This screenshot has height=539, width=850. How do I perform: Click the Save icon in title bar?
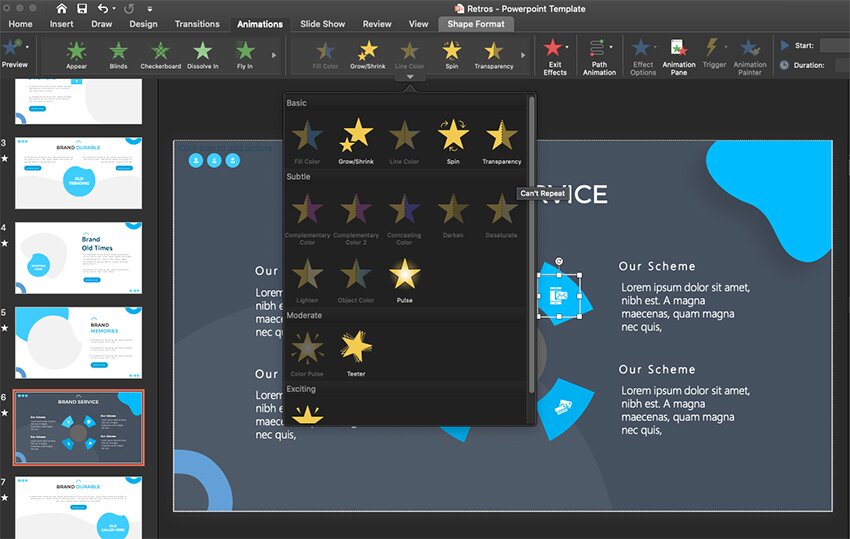(x=81, y=8)
